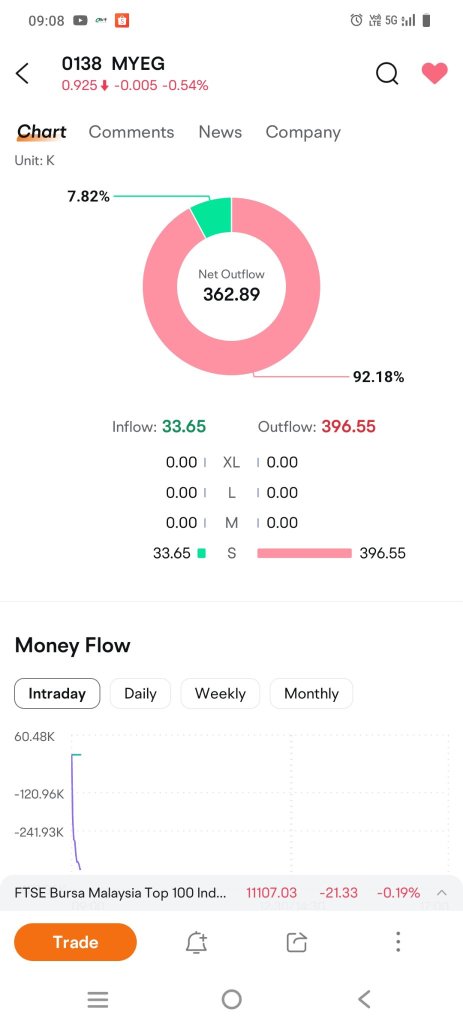Image resolution: width=463 pixels, height=1024 pixels.
Task: Share this stock via share icon
Action: [x=296, y=942]
